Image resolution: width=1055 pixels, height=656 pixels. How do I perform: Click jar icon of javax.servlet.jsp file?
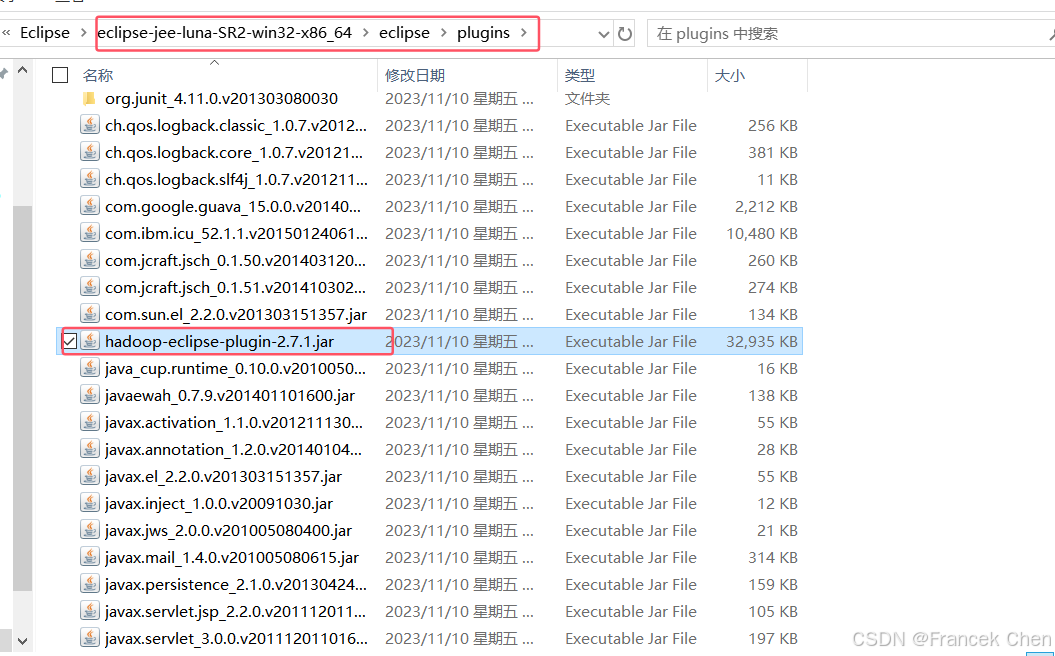pyautogui.click(x=89, y=612)
